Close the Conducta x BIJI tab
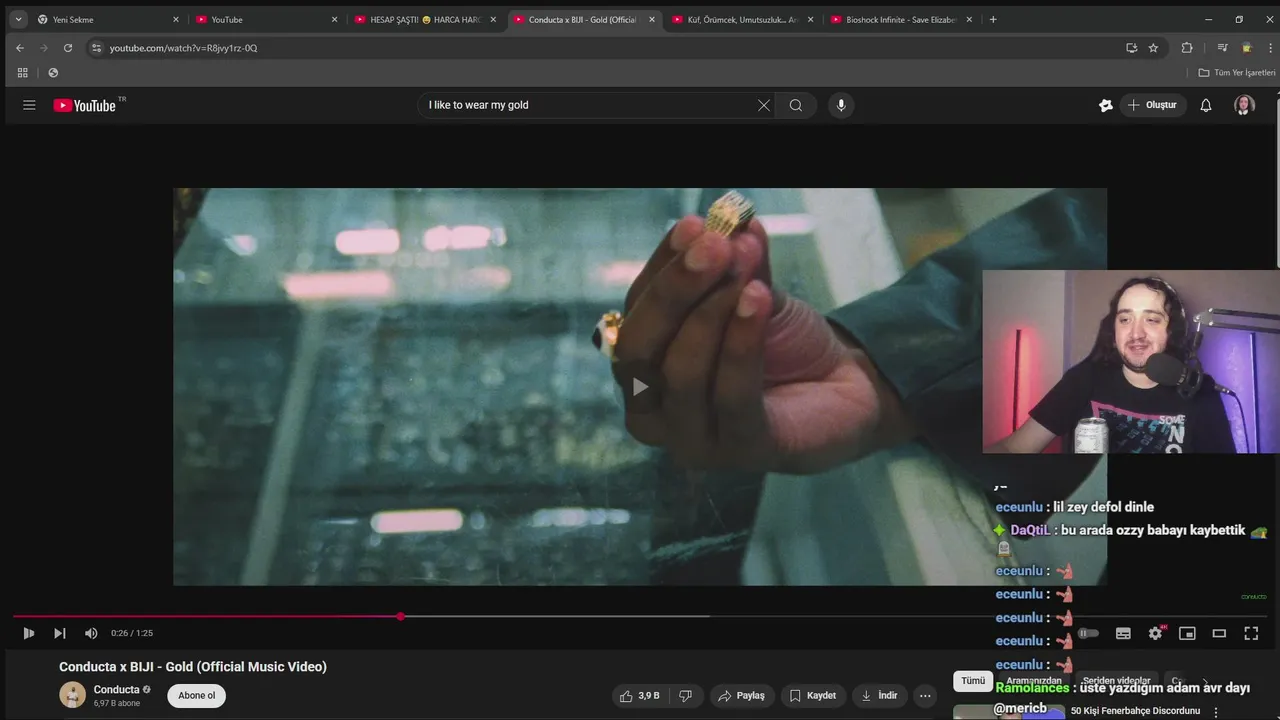 652,19
